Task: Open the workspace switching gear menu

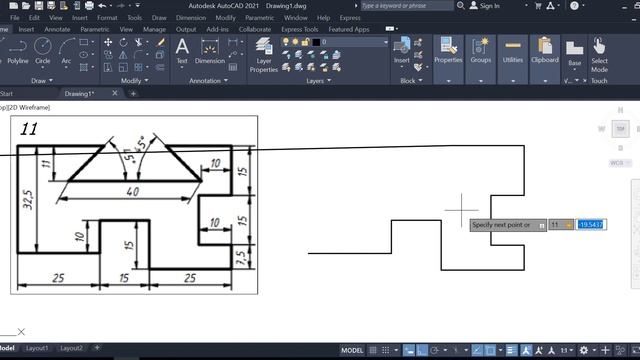Action: [584, 350]
